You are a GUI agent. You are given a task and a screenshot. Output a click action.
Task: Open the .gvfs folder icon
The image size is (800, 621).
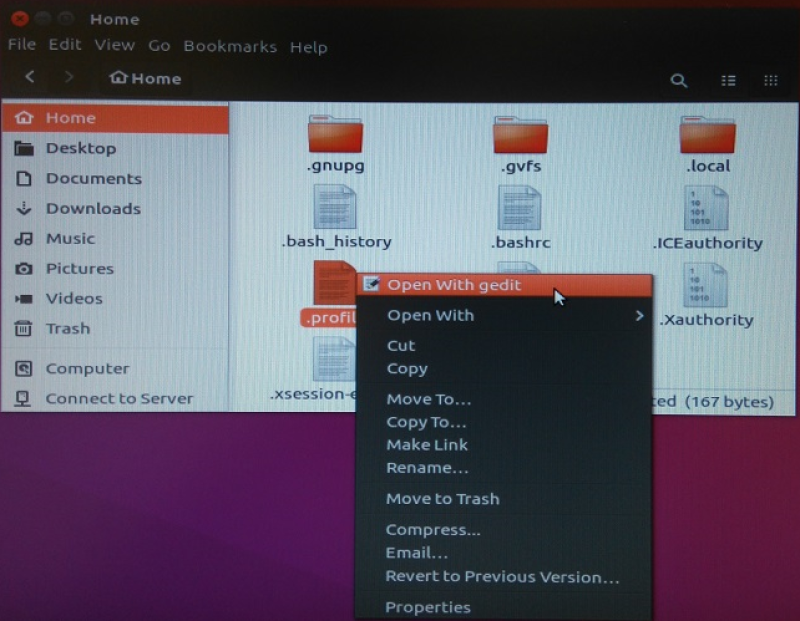(520, 135)
